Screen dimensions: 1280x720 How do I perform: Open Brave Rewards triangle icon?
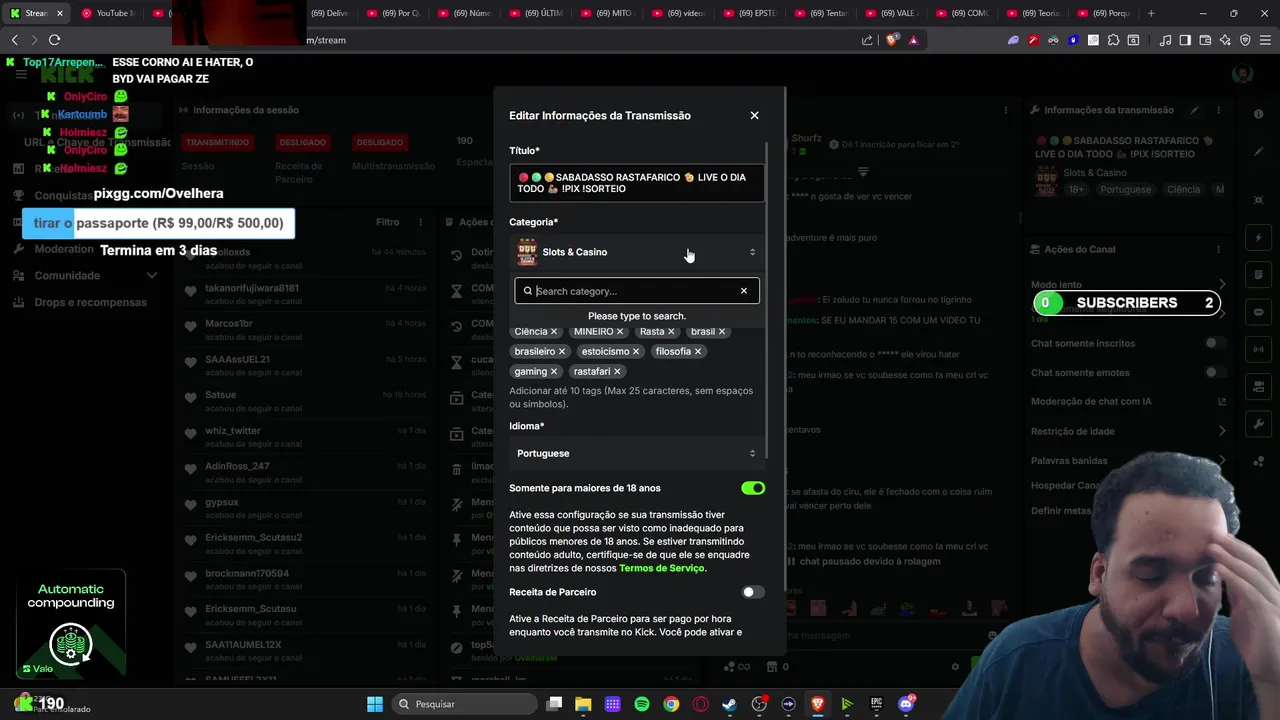(x=913, y=40)
